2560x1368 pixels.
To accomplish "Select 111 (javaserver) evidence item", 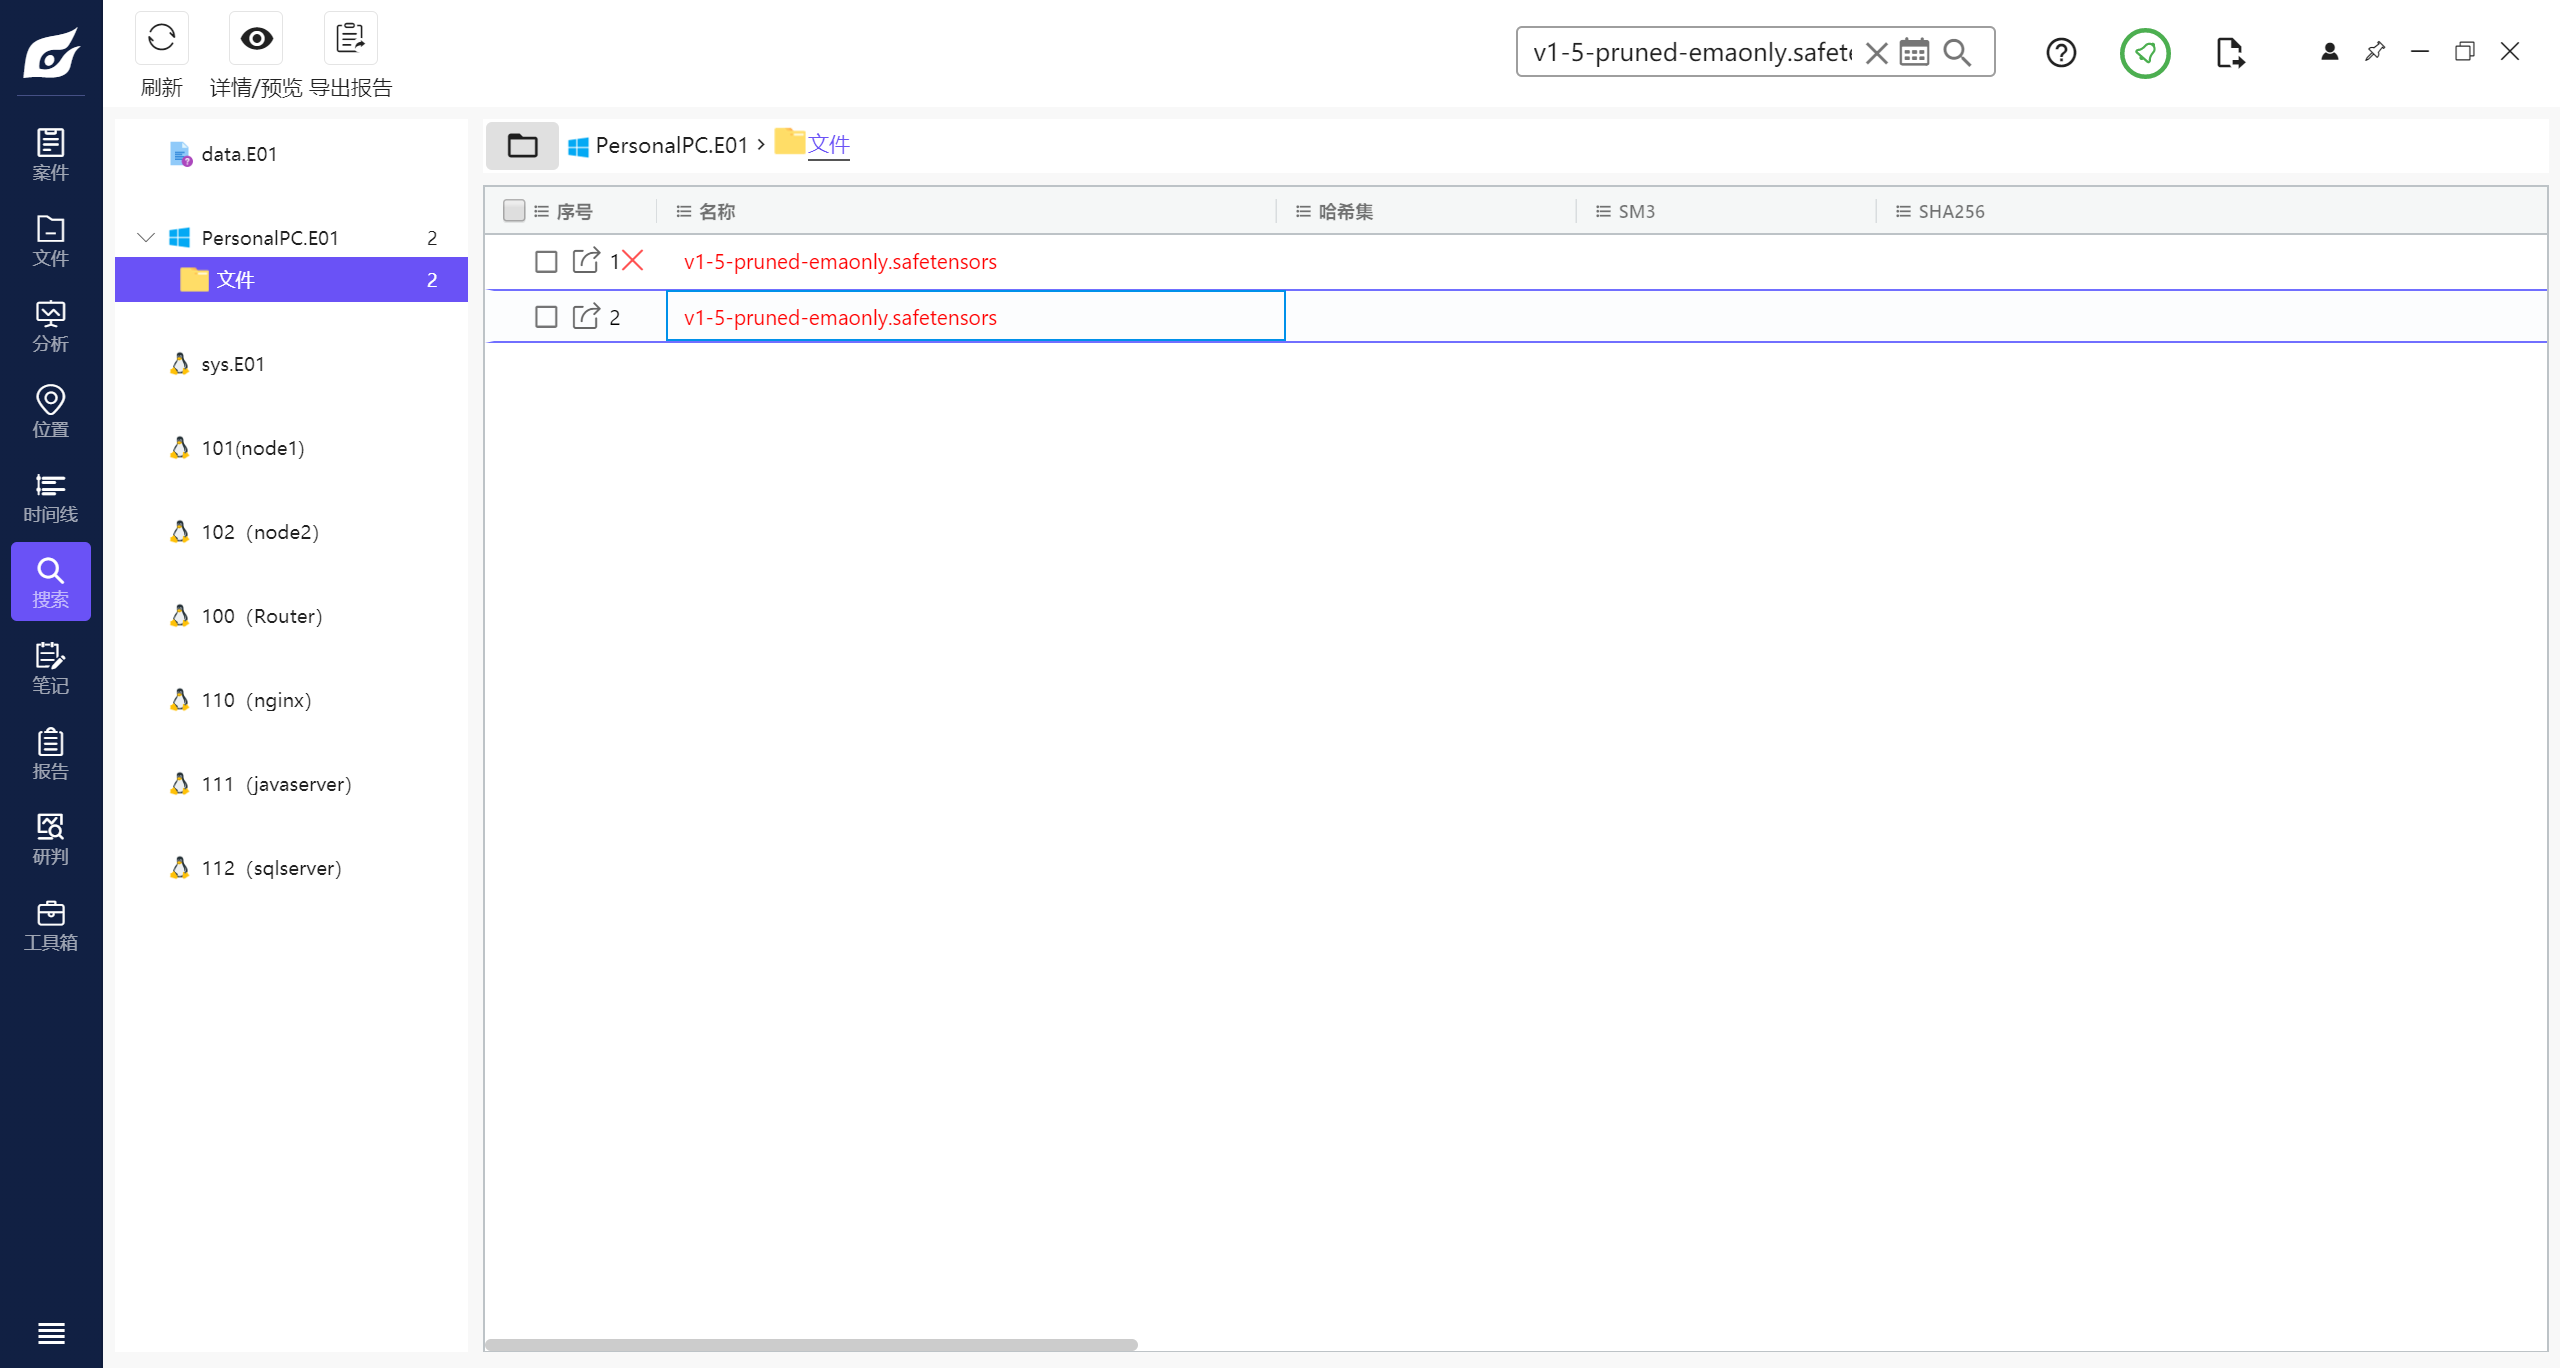I will [x=276, y=784].
